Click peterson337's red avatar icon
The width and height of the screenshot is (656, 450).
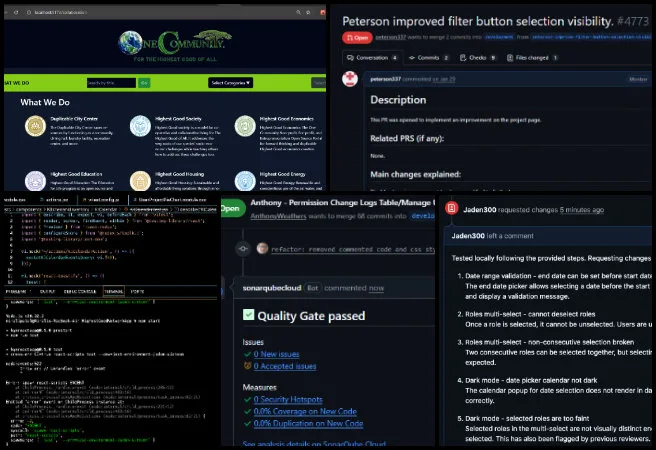pos(350,79)
